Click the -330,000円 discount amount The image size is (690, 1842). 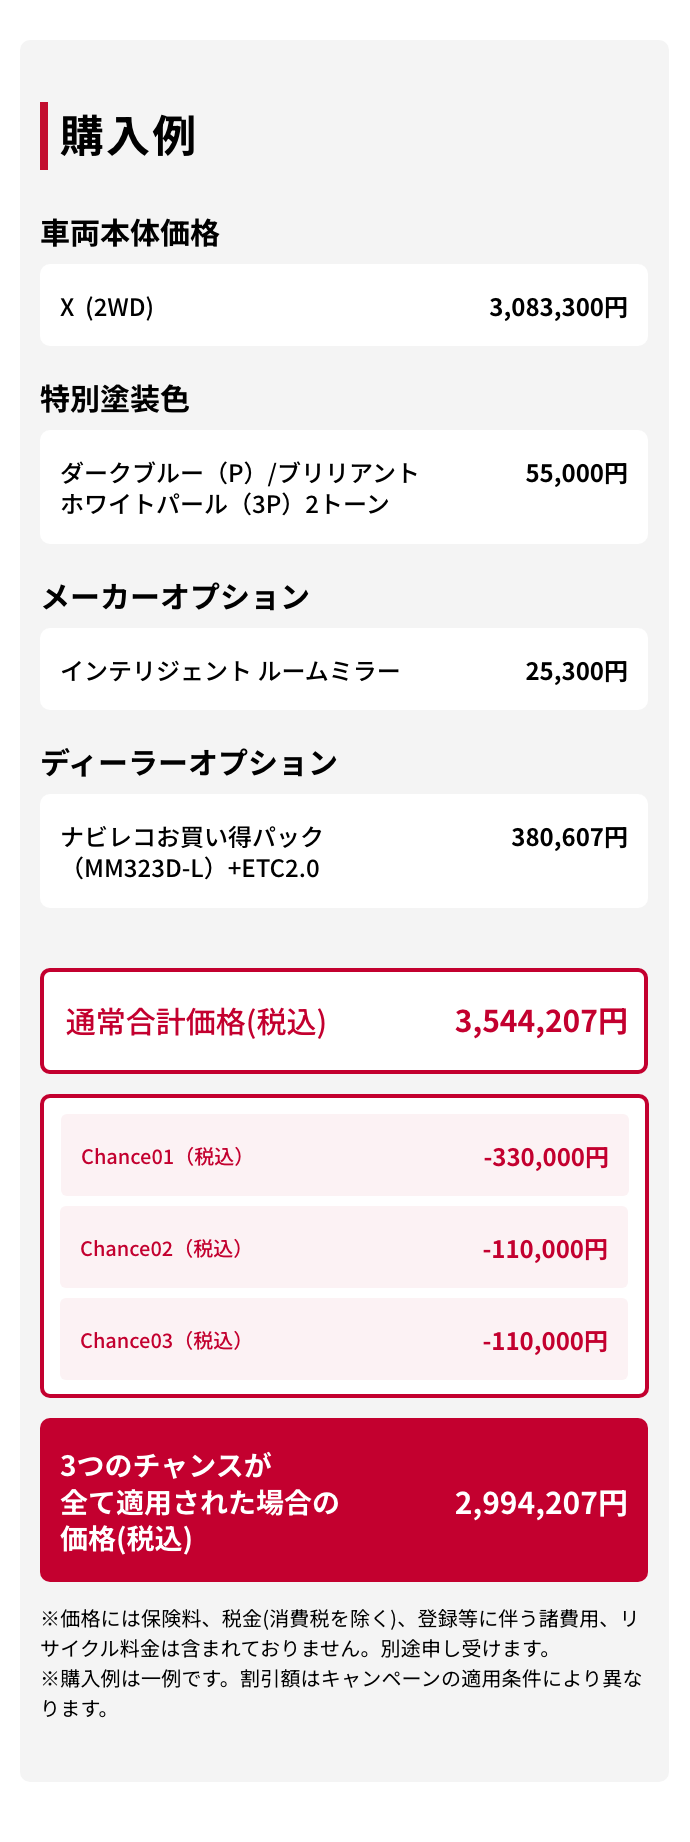coord(546,1157)
